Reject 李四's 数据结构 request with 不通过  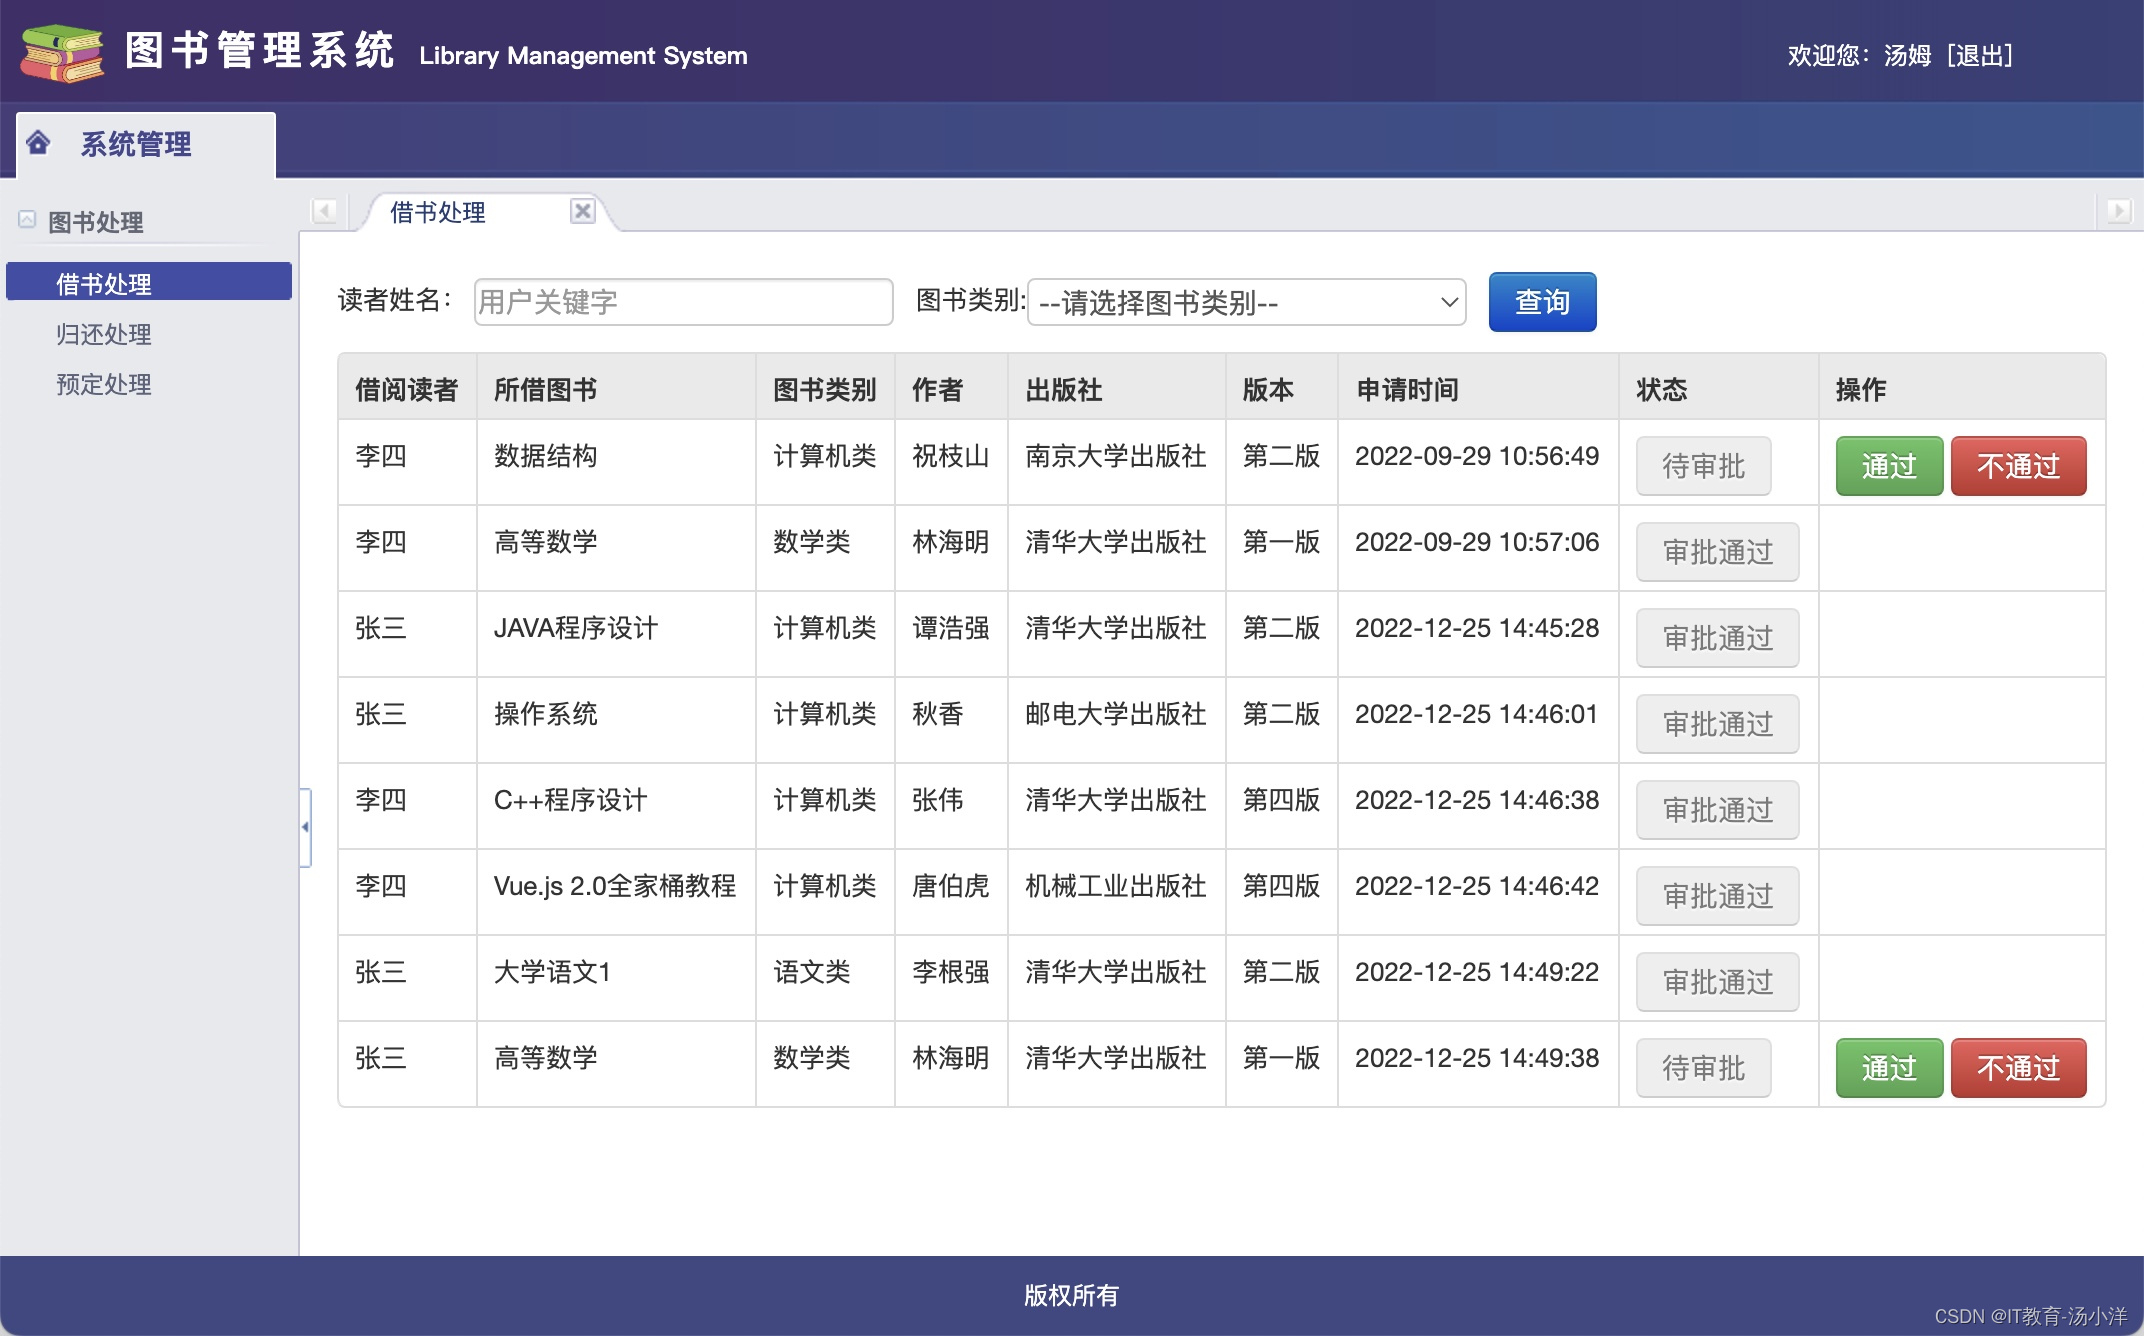[2018, 466]
